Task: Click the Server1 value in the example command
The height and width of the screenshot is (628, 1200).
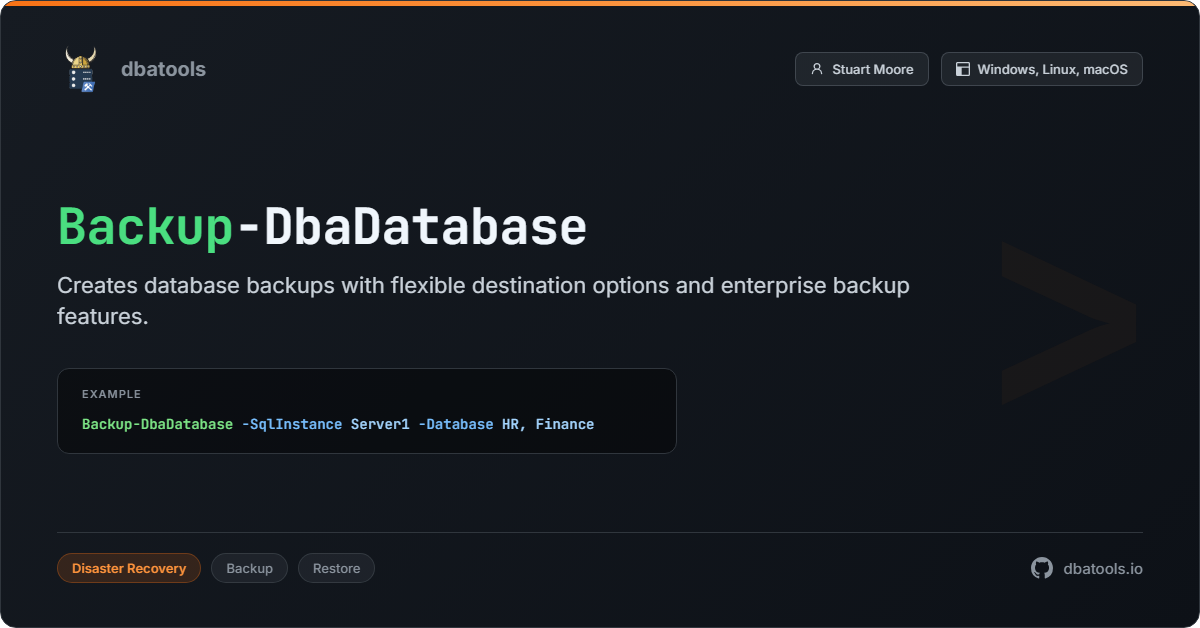Action: coord(380,424)
